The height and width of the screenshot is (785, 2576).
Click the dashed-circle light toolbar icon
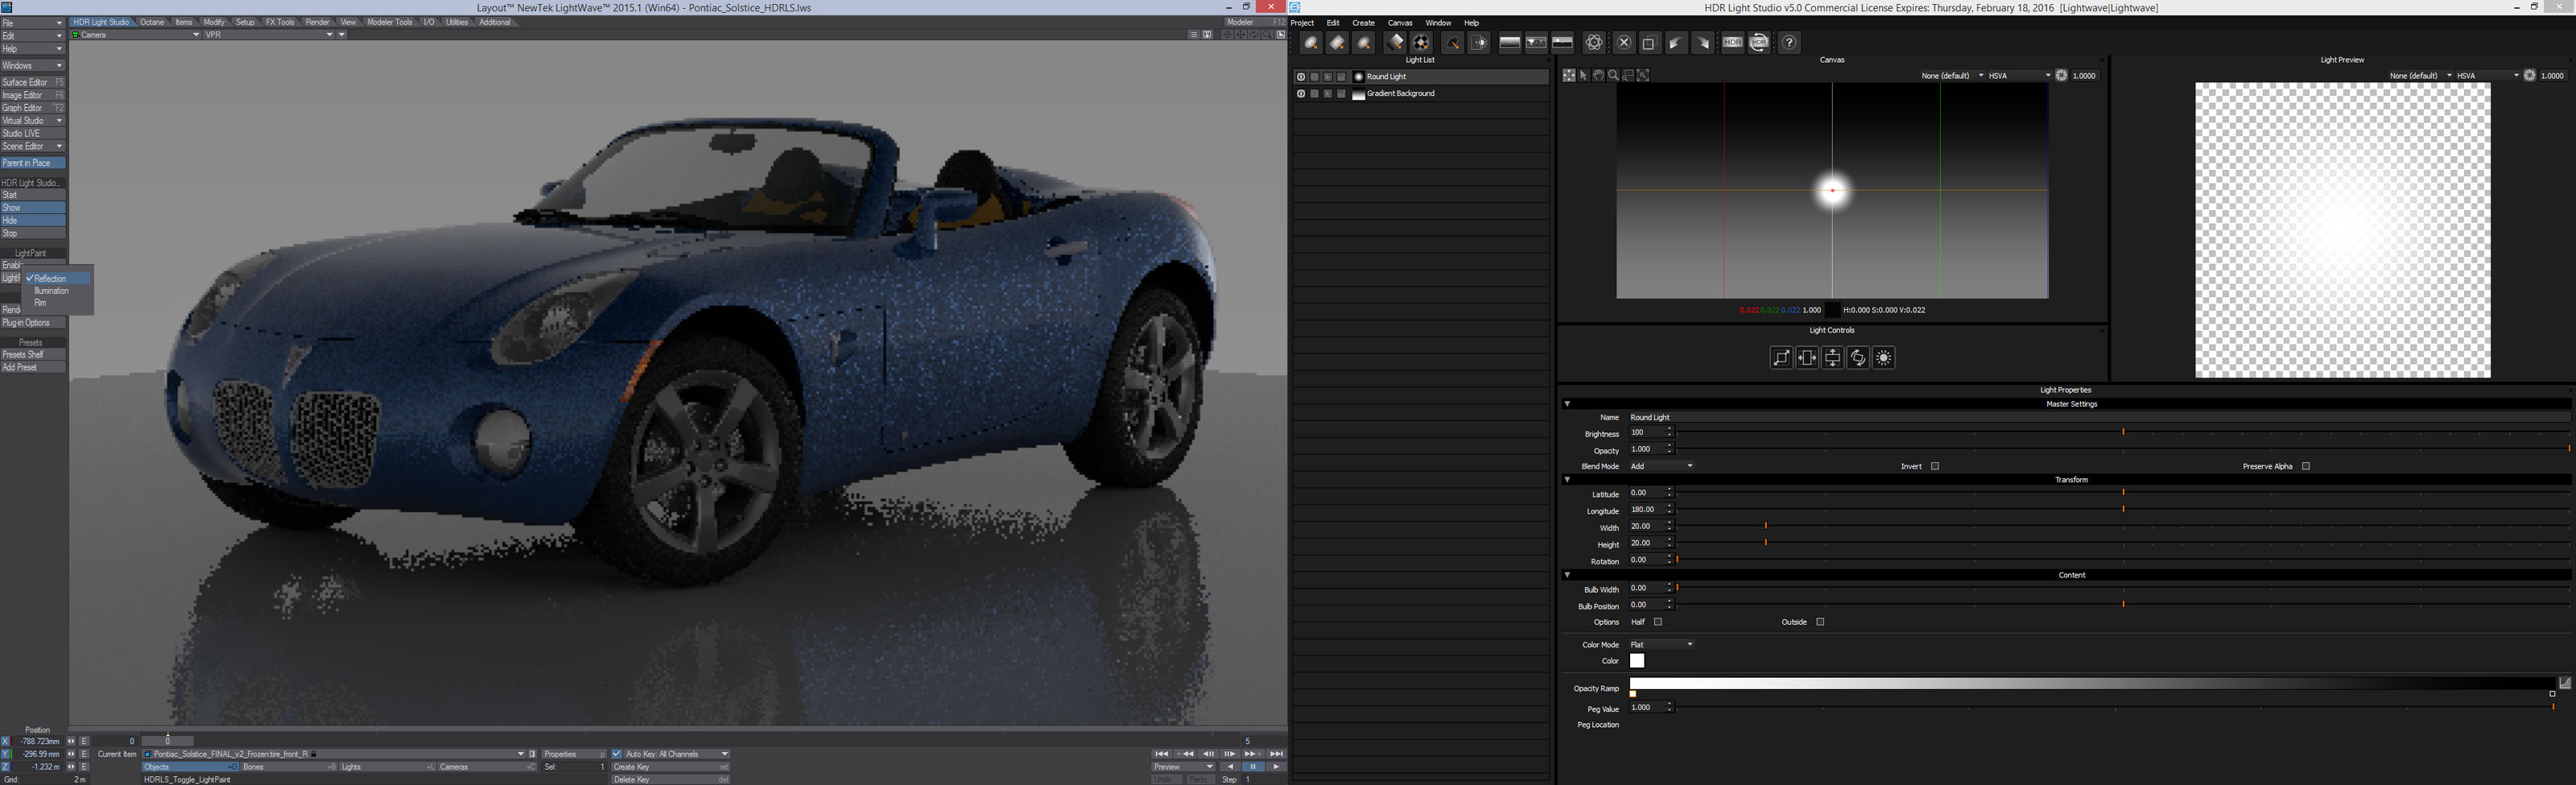[1453, 42]
